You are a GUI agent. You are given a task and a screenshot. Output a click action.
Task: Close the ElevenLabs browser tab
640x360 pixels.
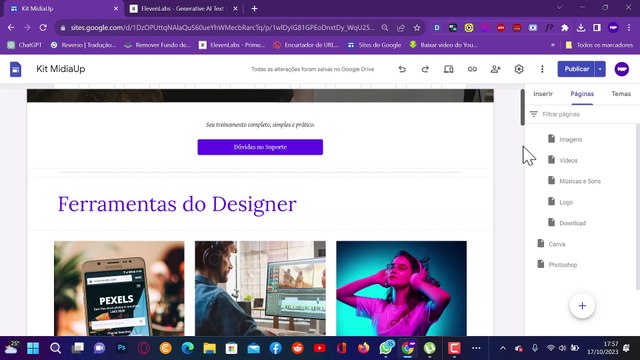(235, 9)
